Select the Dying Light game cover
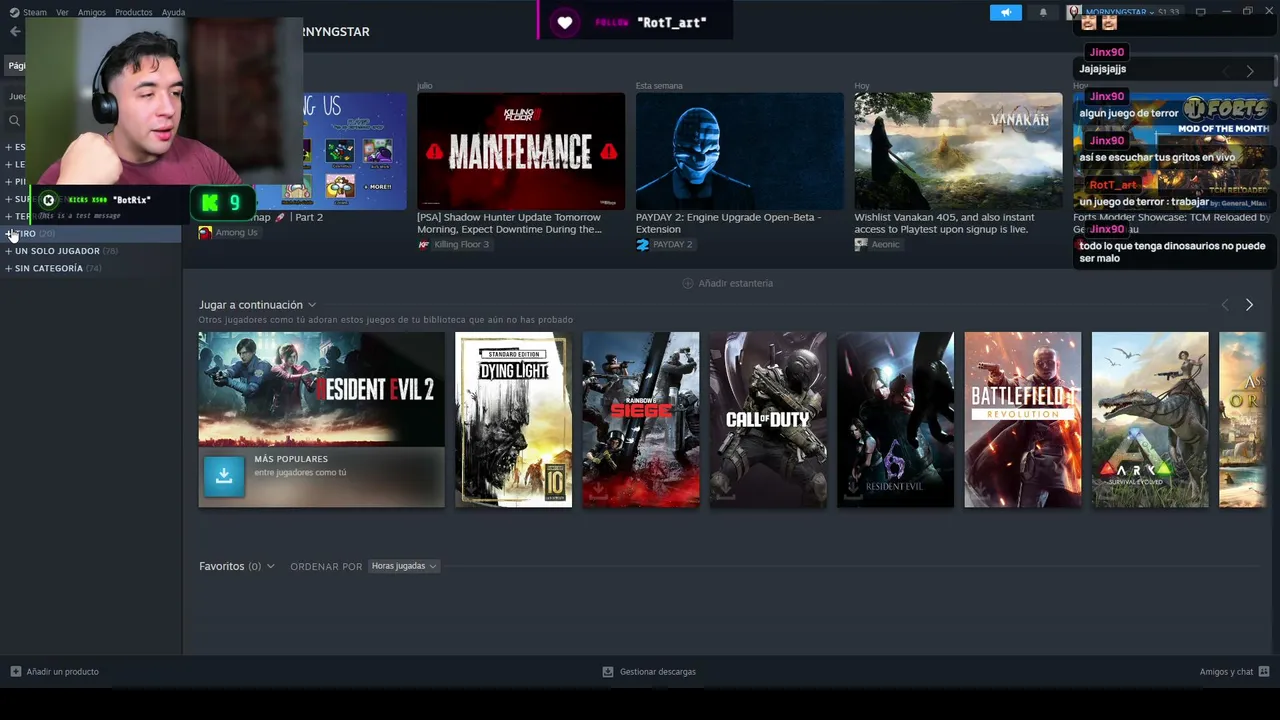This screenshot has height=720, width=1280. click(x=513, y=420)
